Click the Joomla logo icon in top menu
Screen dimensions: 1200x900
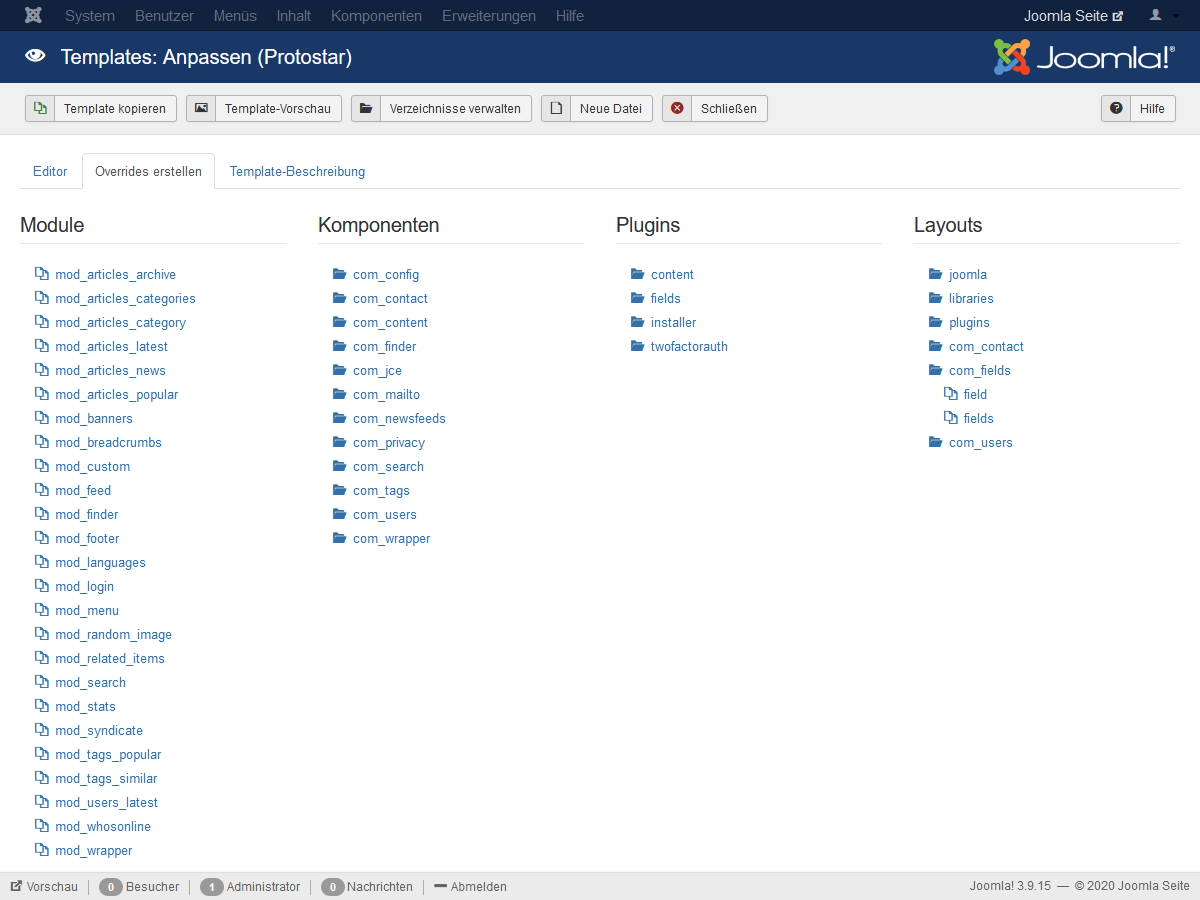point(33,16)
